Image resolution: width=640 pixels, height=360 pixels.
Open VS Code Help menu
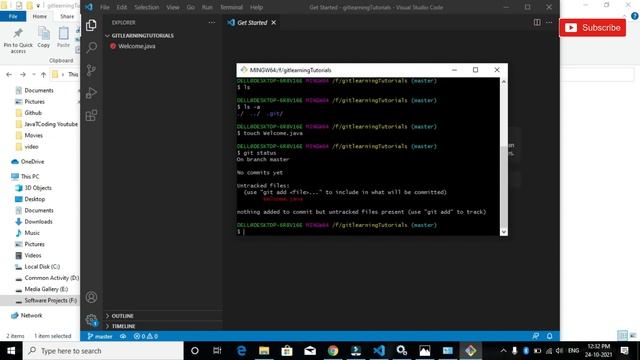click(x=256, y=7)
